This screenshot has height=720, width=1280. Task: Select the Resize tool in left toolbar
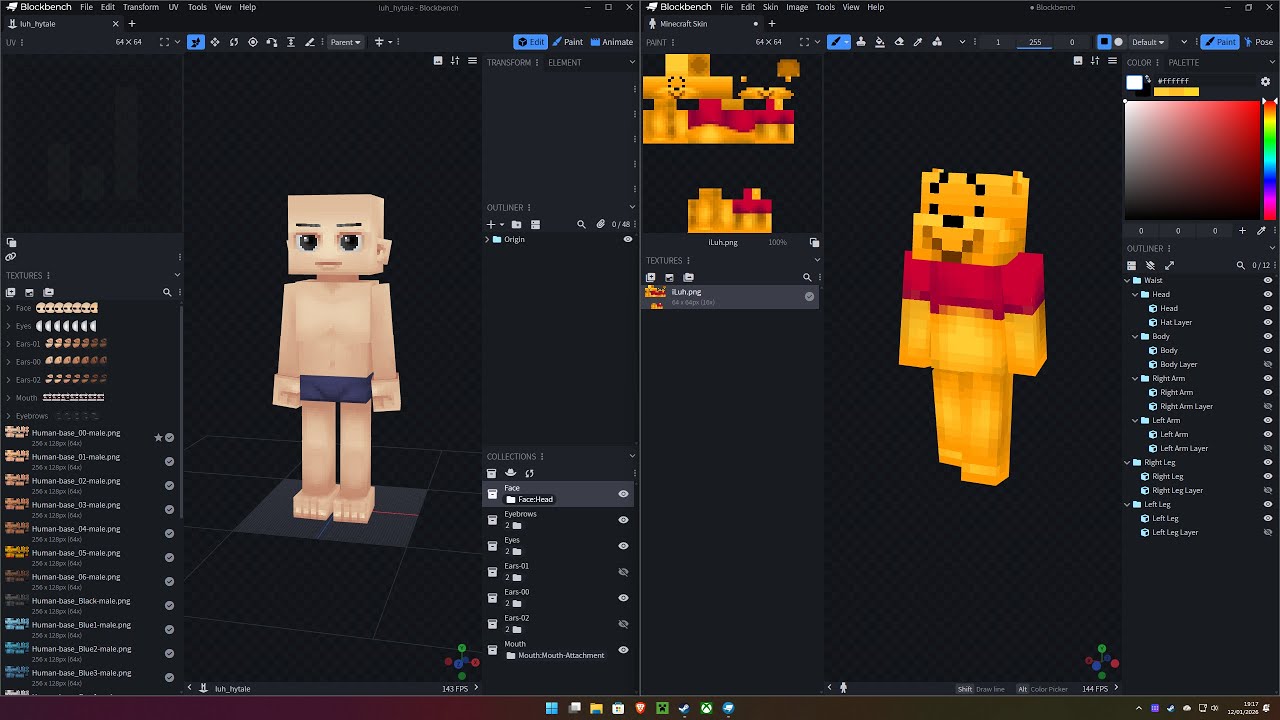(214, 42)
